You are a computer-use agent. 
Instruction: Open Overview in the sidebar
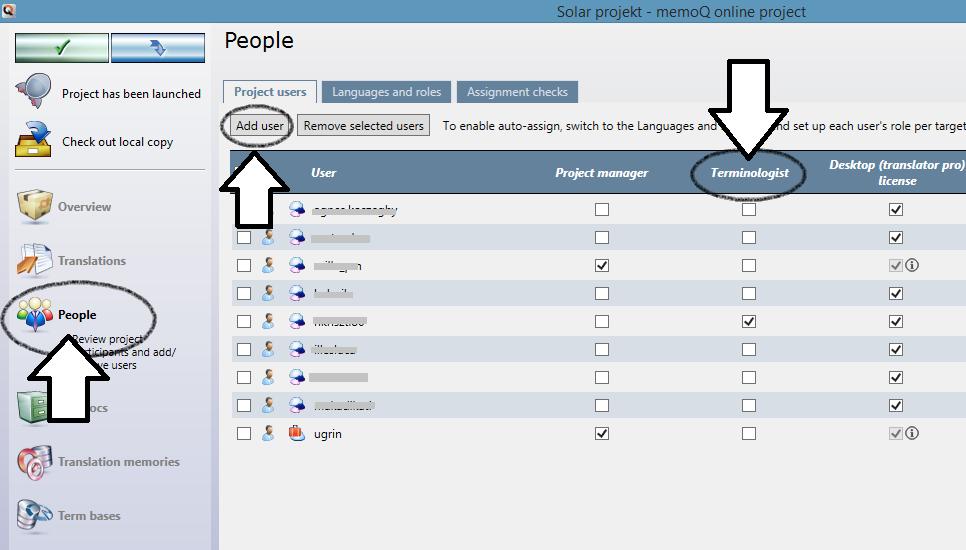(84, 207)
